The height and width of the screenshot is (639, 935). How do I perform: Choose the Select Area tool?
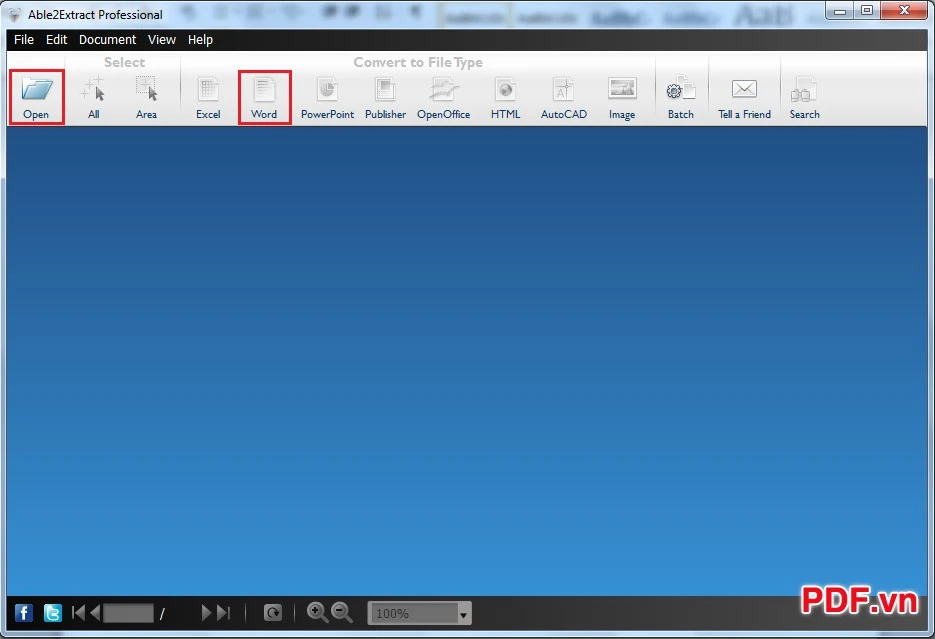point(146,97)
